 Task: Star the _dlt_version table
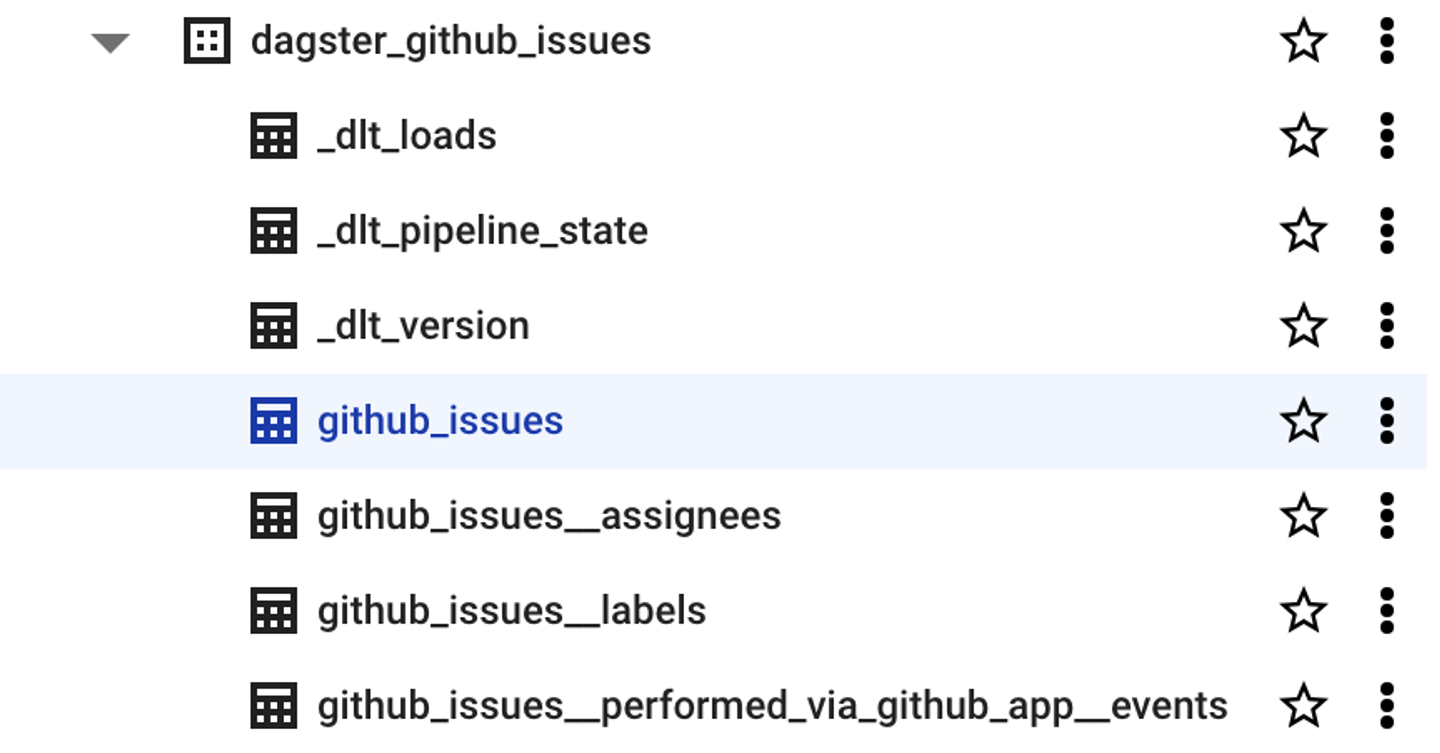pyautogui.click(x=1303, y=325)
